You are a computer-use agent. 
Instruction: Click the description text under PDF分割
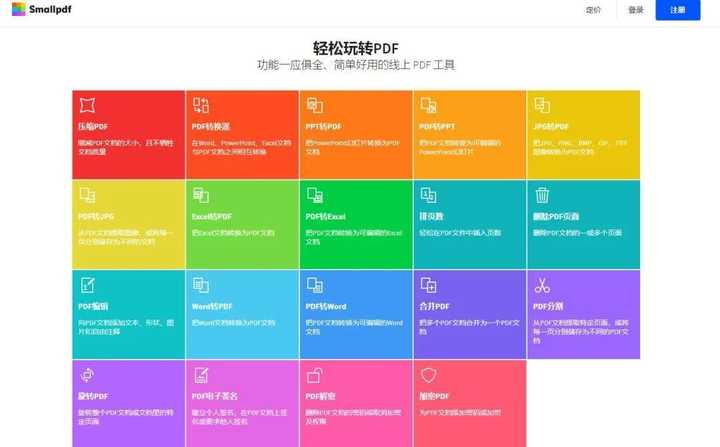pyautogui.click(x=581, y=332)
